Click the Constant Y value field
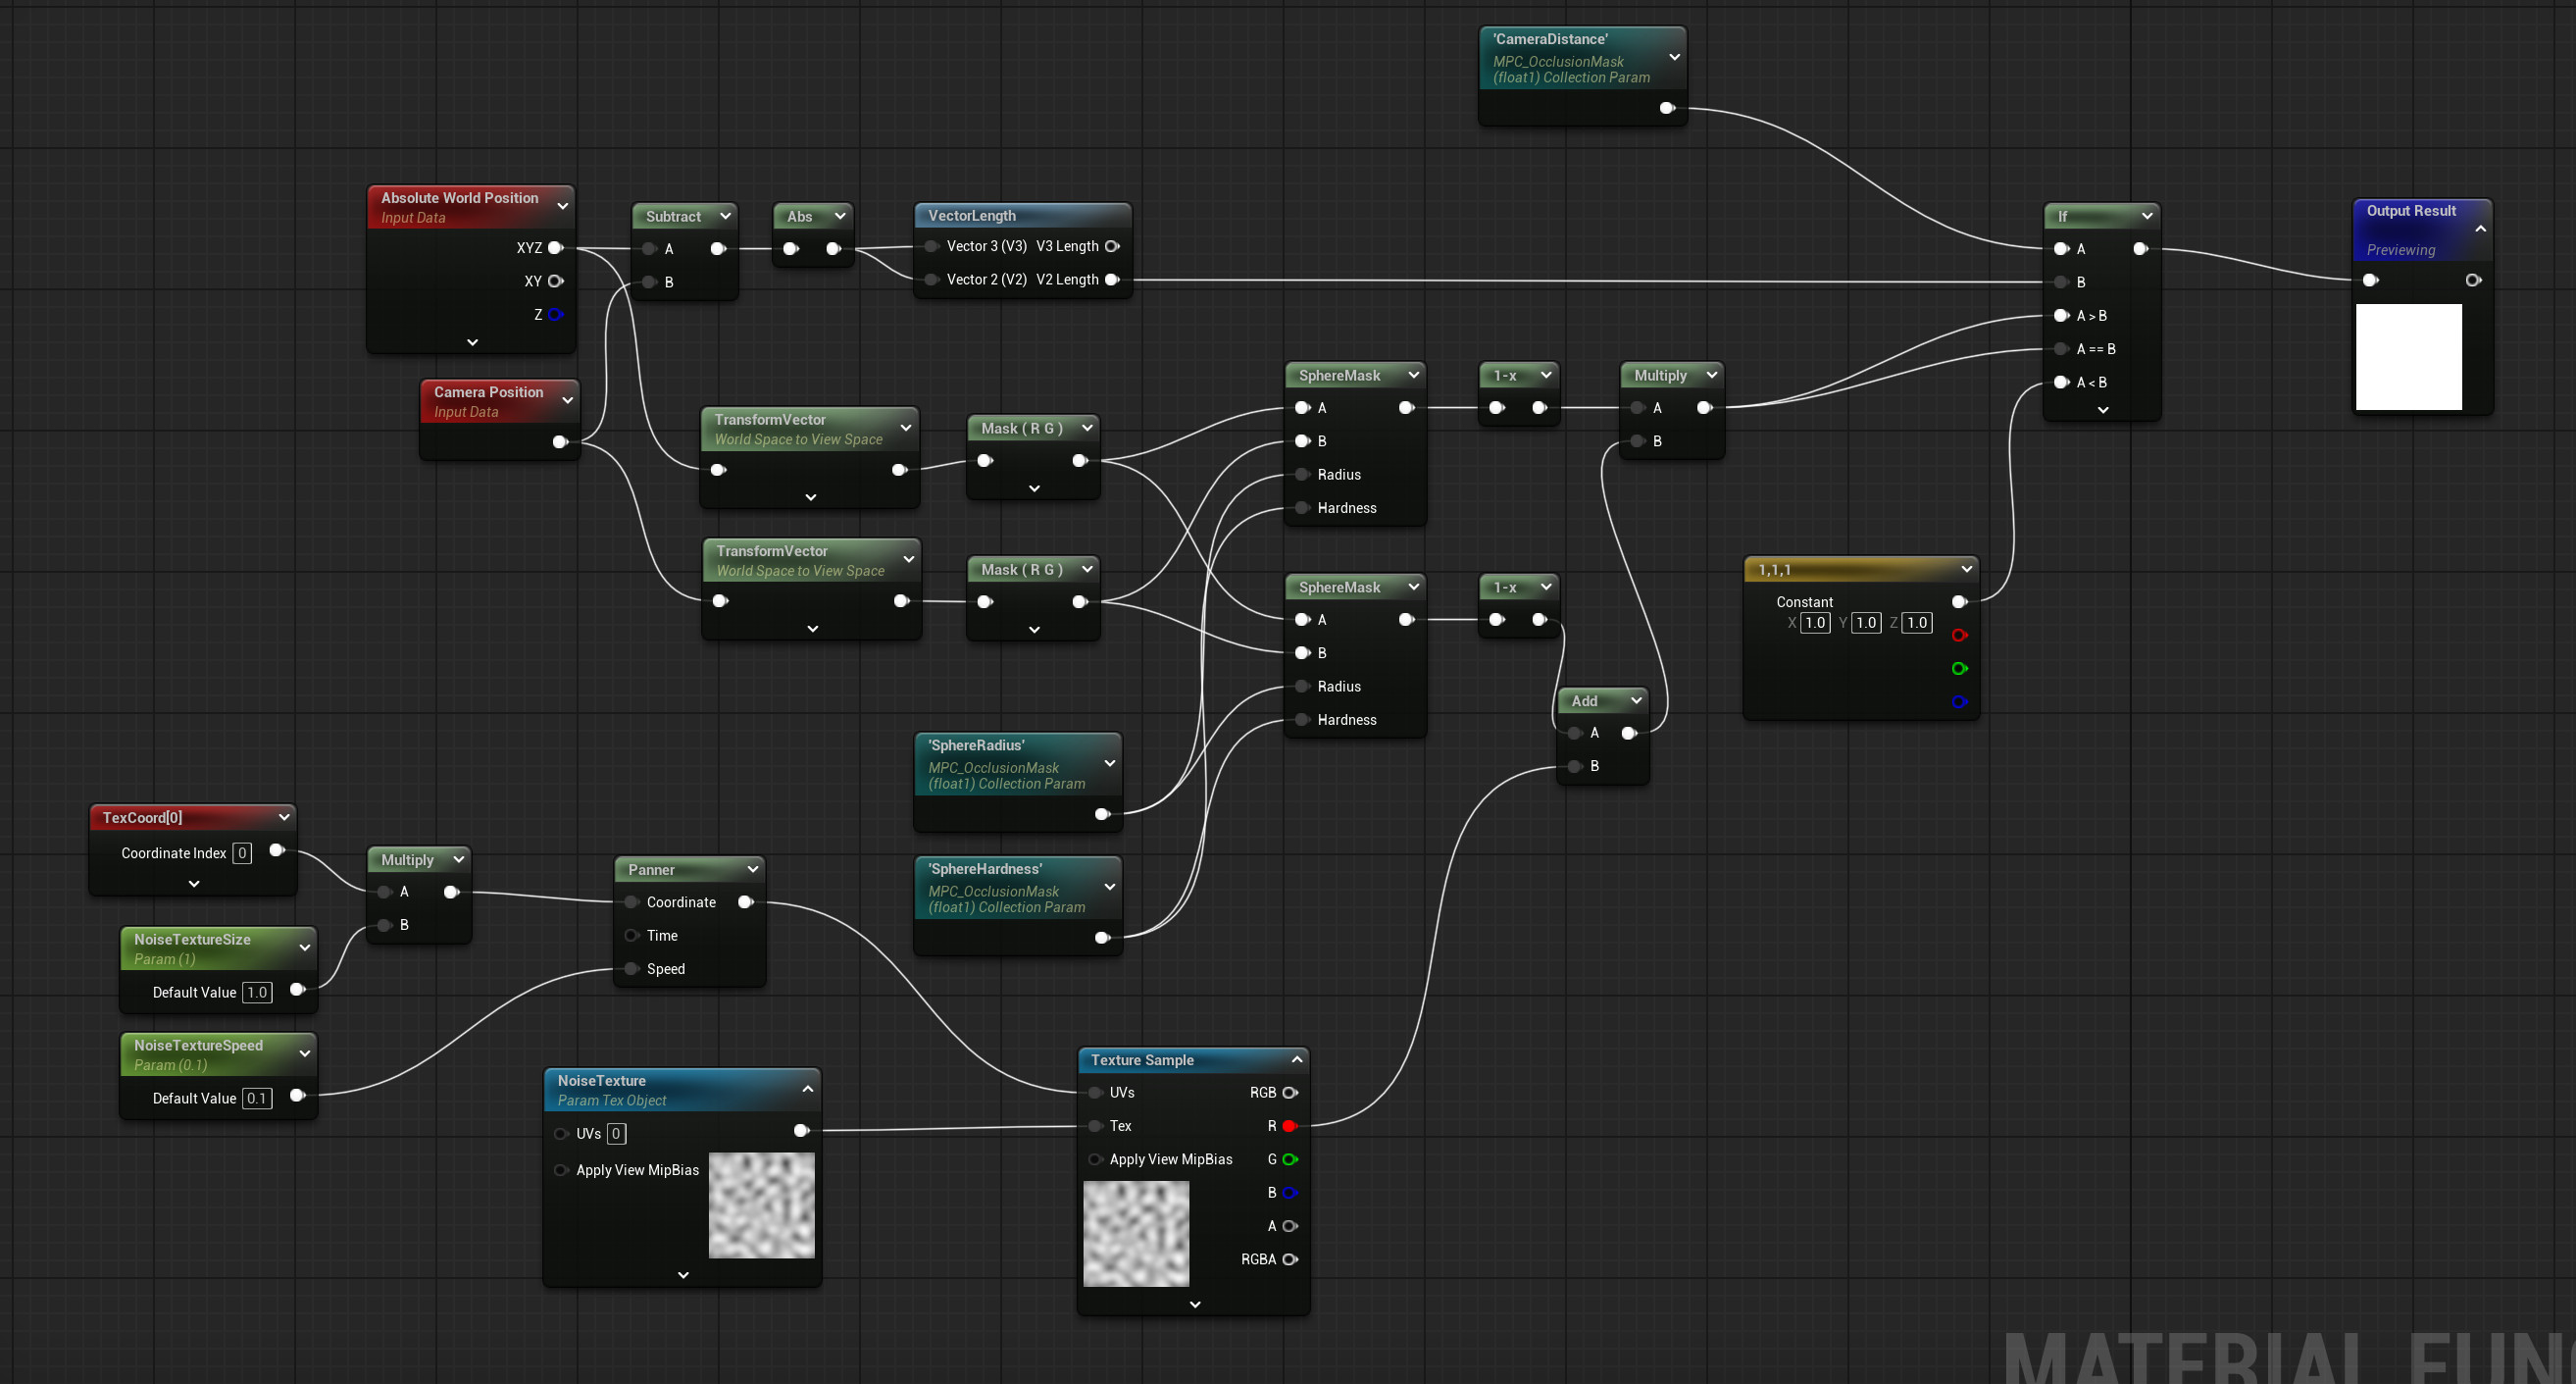This screenshot has width=2576, height=1384. coord(1866,622)
